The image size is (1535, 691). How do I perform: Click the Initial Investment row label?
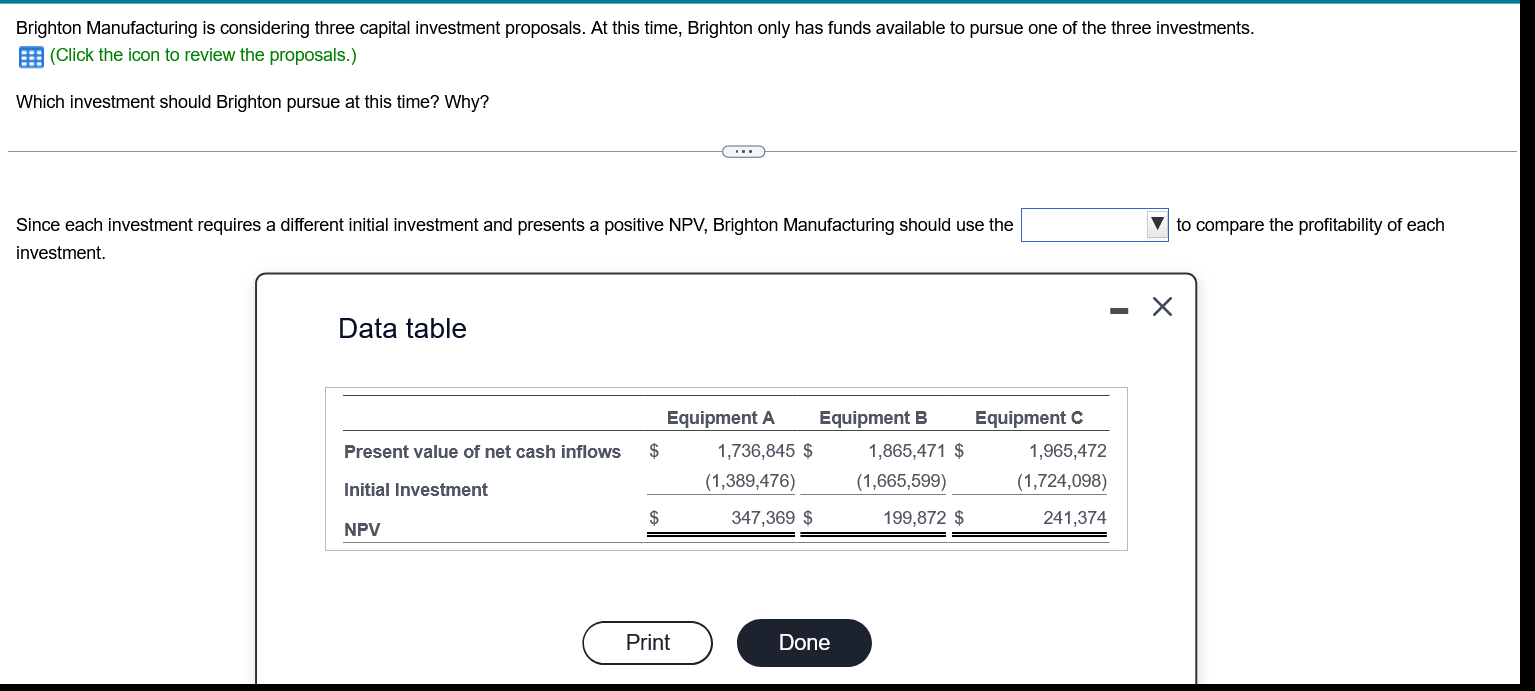(416, 490)
